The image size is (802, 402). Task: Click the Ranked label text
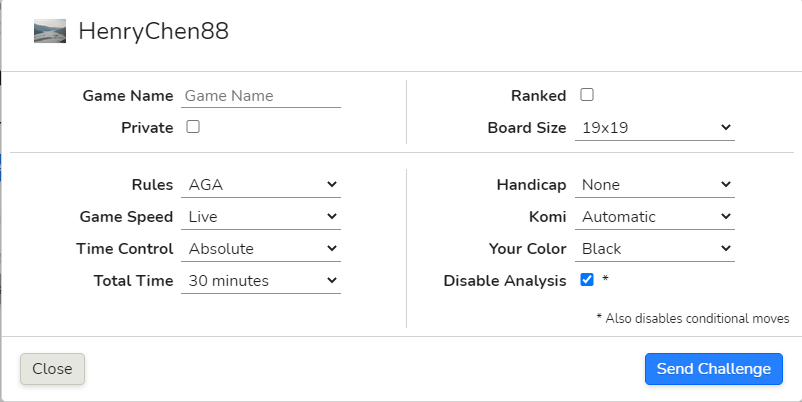(x=539, y=96)
